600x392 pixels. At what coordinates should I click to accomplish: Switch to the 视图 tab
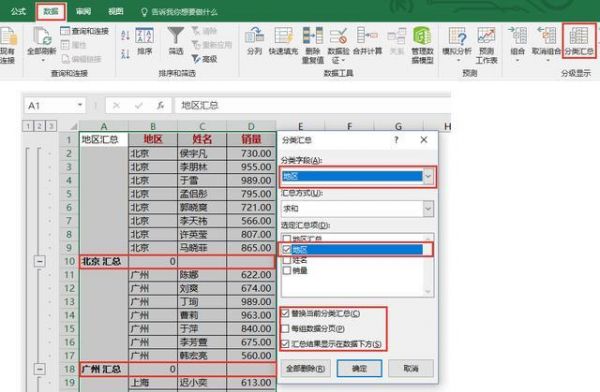pos(116,11)
